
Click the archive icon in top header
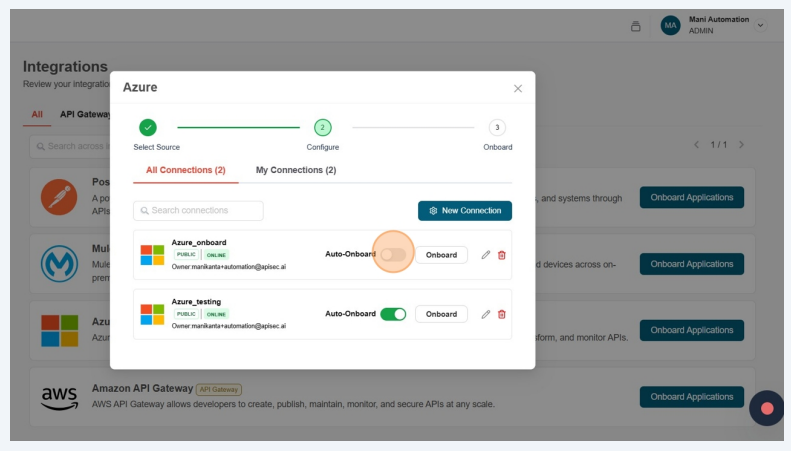click(x=635, y=26)
